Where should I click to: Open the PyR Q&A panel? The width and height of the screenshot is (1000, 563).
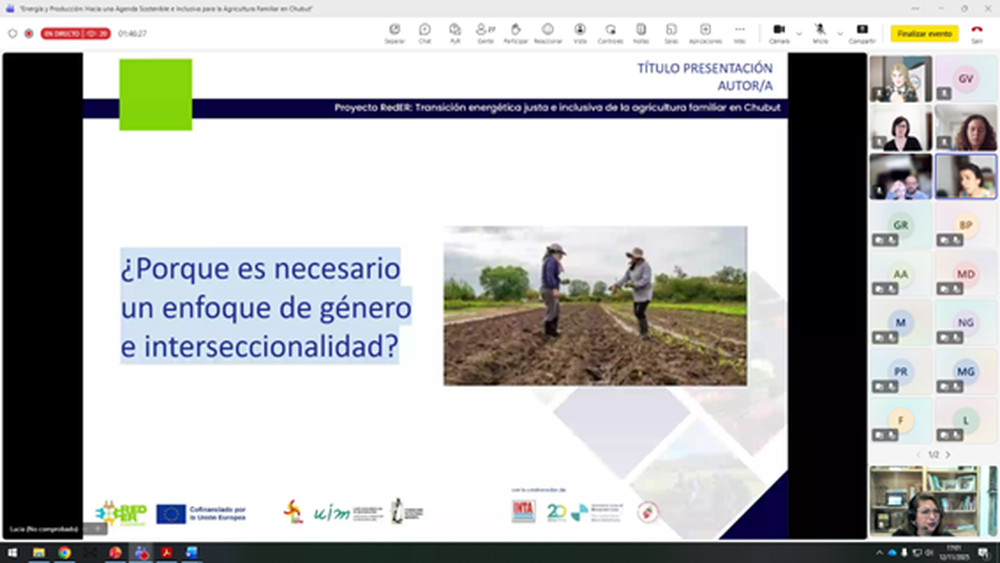(x=455, y=33)
